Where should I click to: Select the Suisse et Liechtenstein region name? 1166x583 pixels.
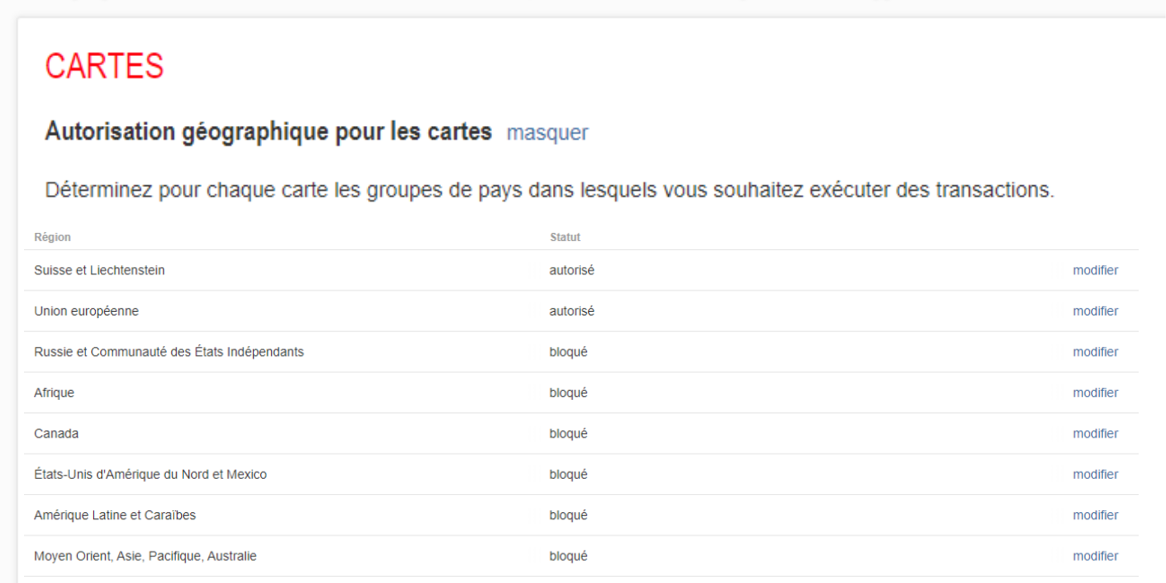pyautogui.click(x=100, y=271)
